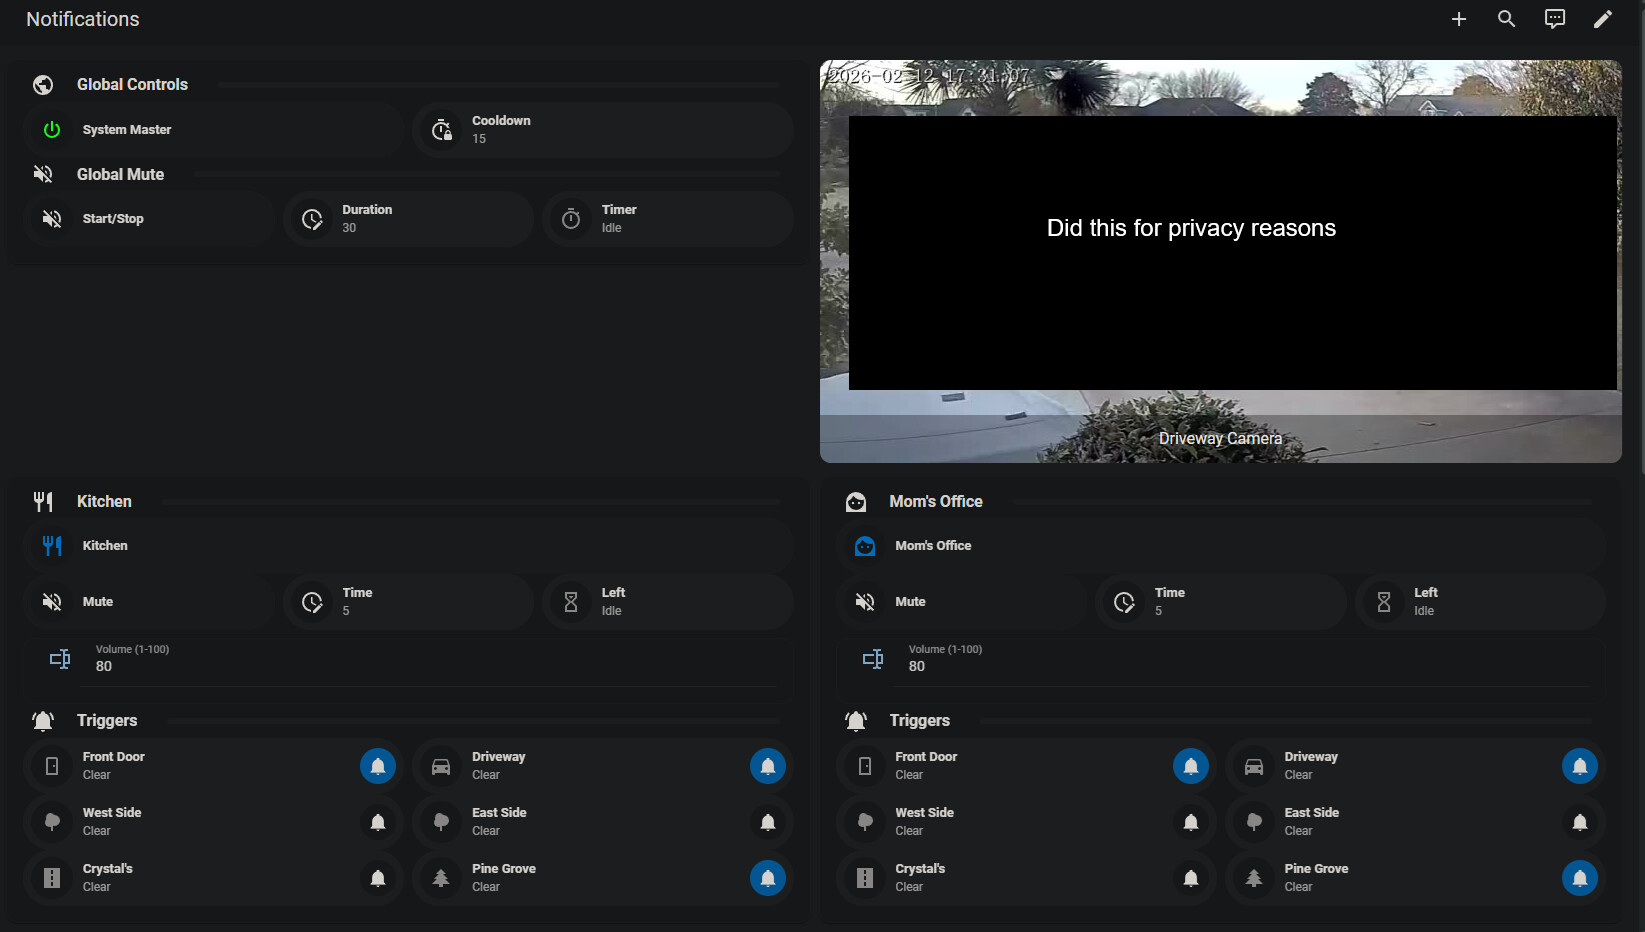The image size is (1645, 932).
Task: Click Global Mute Start/Stop button
Action: pyautogui.click(x=148, y=219)
